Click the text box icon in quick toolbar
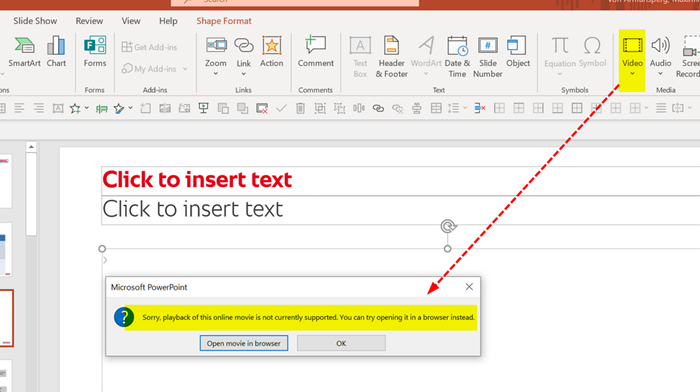The height and width of the screenshot is (392, 700). pos(58,108)
